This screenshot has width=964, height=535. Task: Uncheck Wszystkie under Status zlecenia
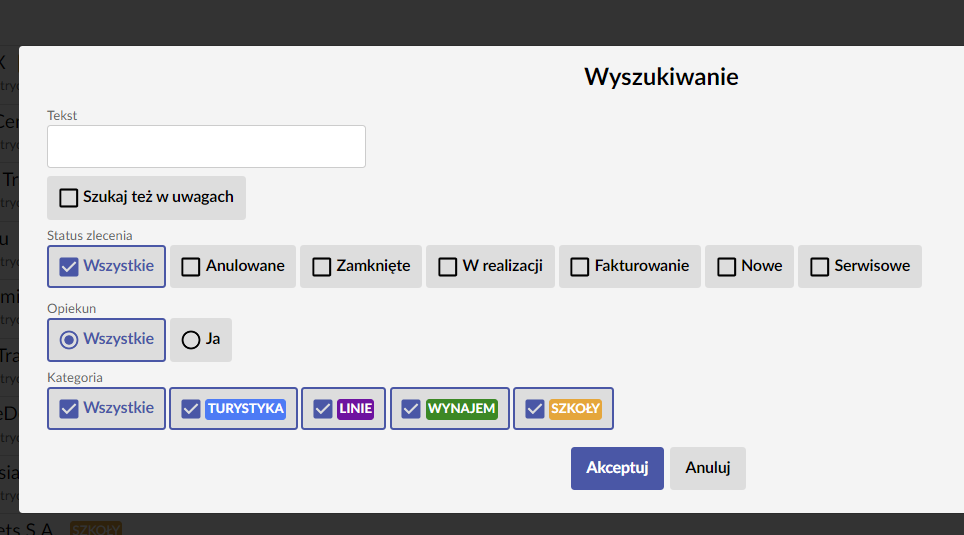(x=106, y=266)
